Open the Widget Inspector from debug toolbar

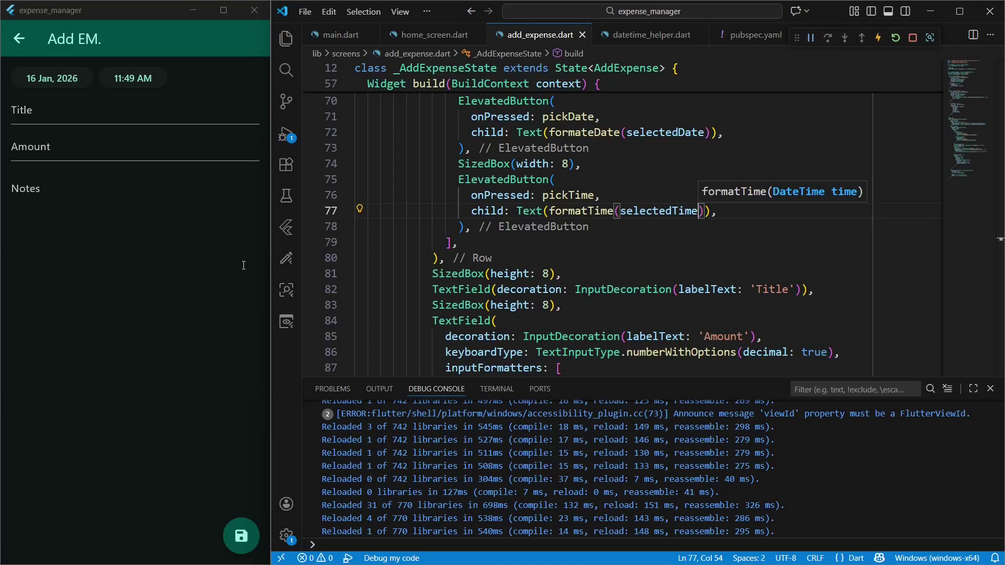(930, 38)
